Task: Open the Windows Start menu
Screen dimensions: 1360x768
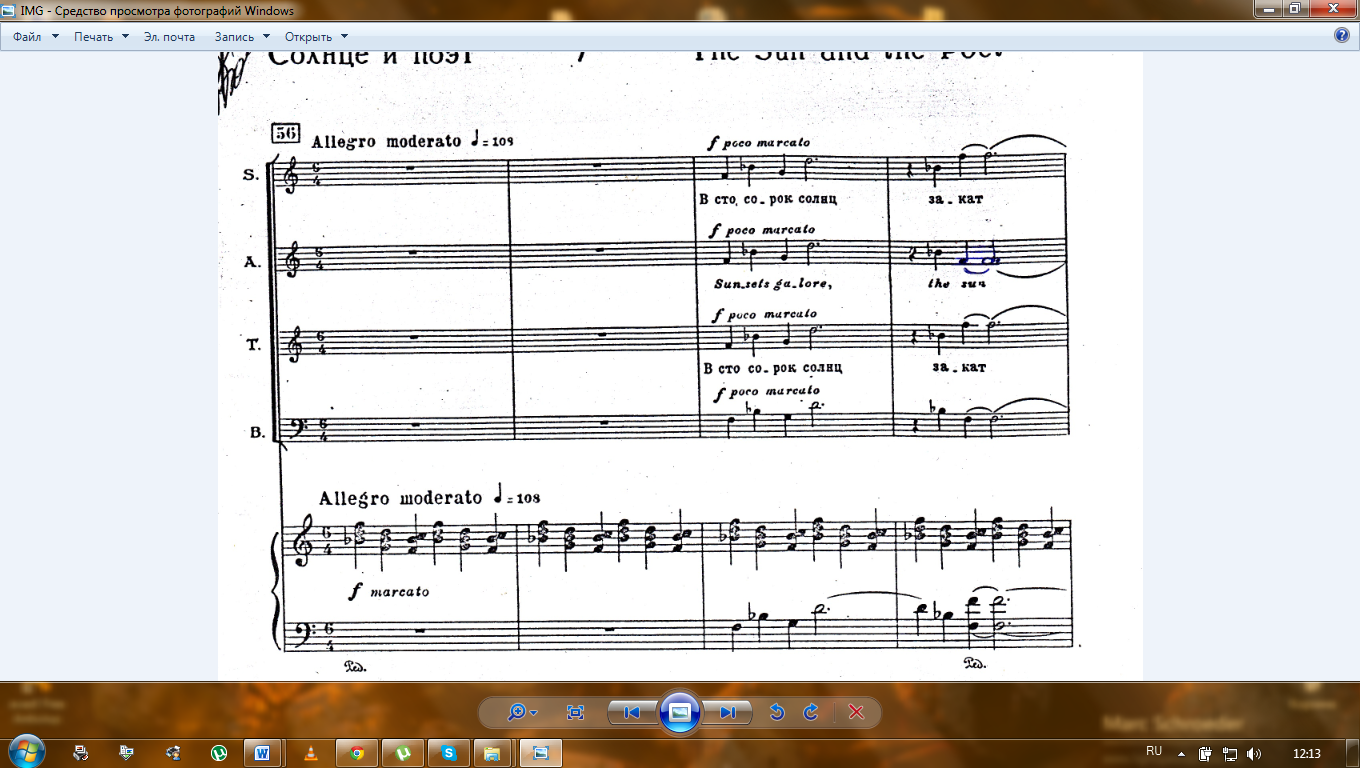Action: tap(26, 751)
